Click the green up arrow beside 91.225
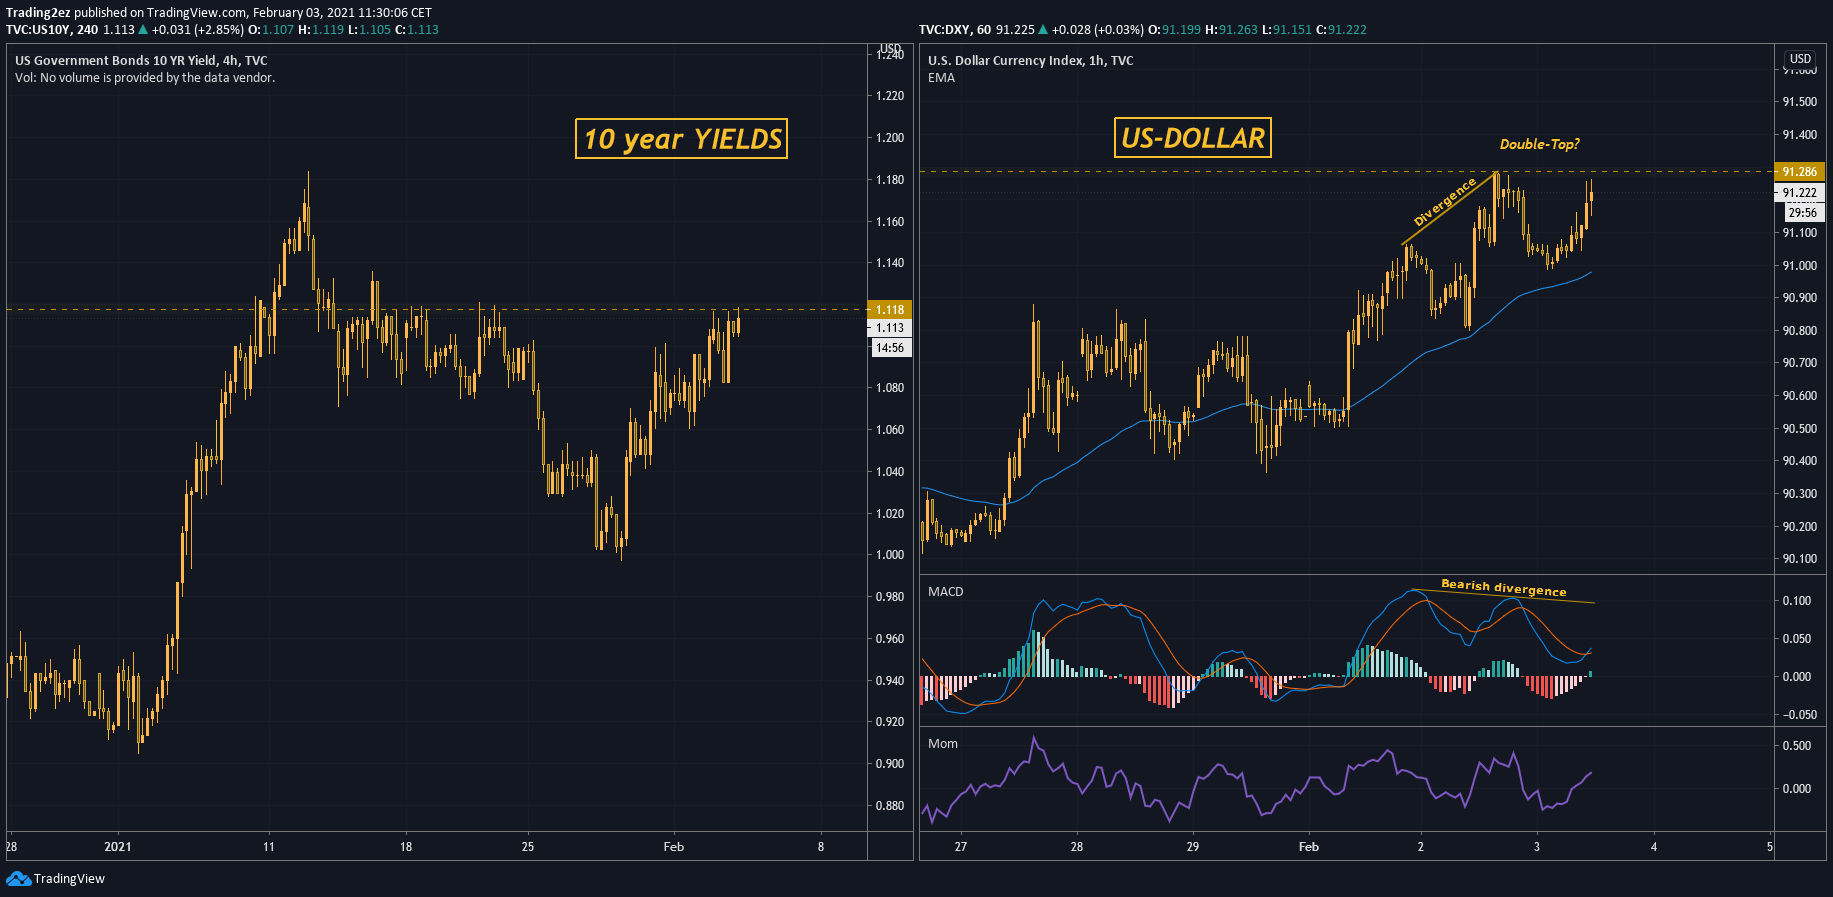 click(x=1043, y=30)
